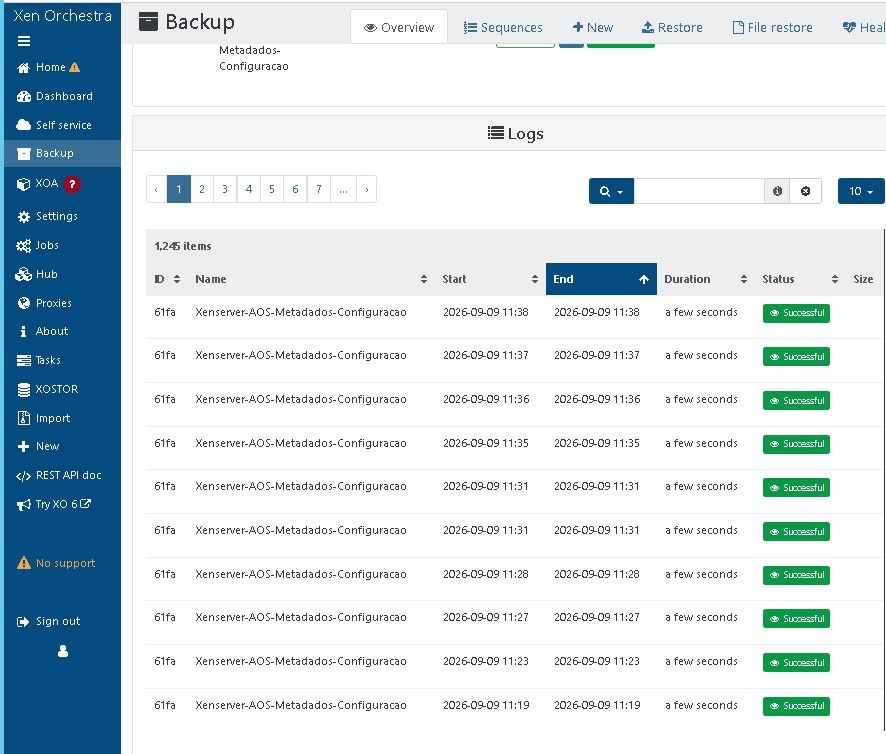The width and height of the screenshot is (886, 754).
Task: Toggle End column sort direction
Action: pos(601,279)
